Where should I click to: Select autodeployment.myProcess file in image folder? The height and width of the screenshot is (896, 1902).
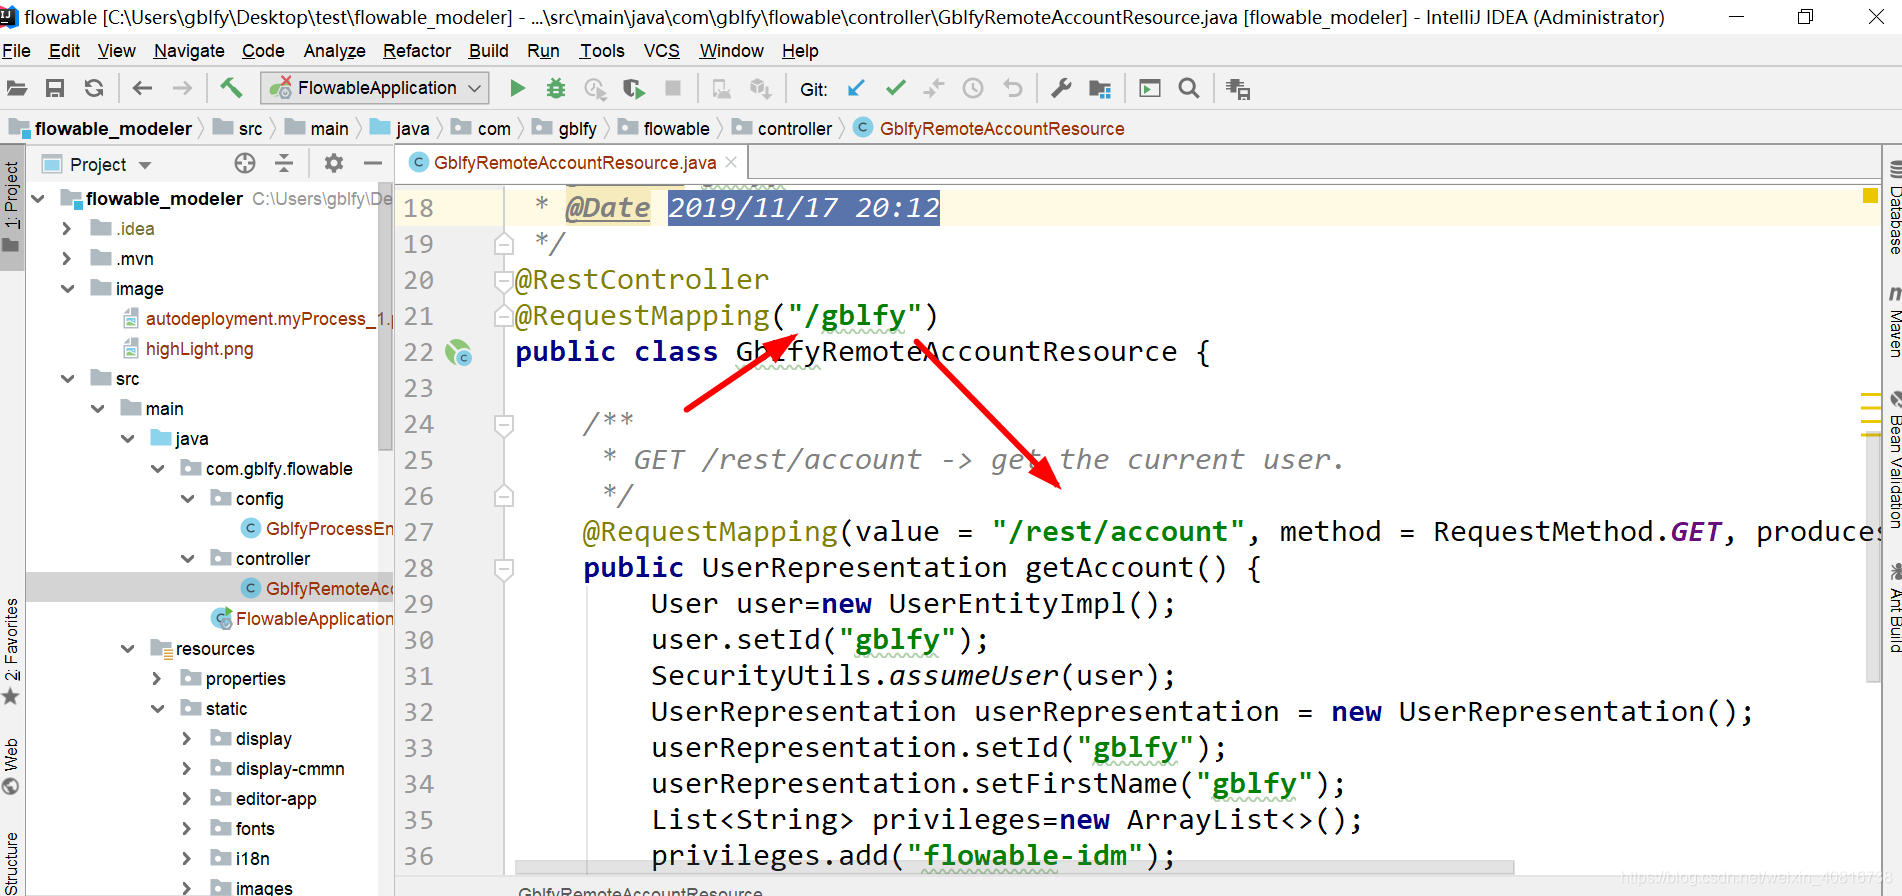tap(257, 319)
